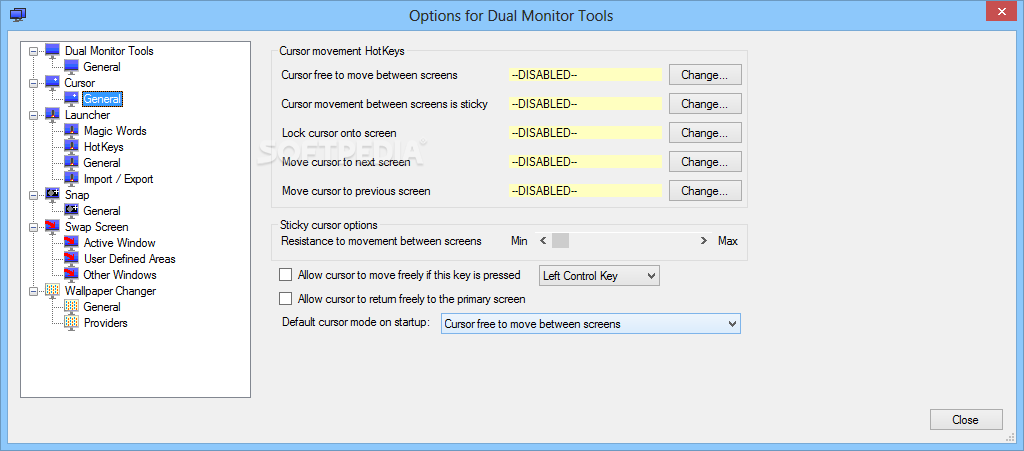Collapse the Dual Monitor Tools tree node
1024x451 pixels.
coord(33,51)
